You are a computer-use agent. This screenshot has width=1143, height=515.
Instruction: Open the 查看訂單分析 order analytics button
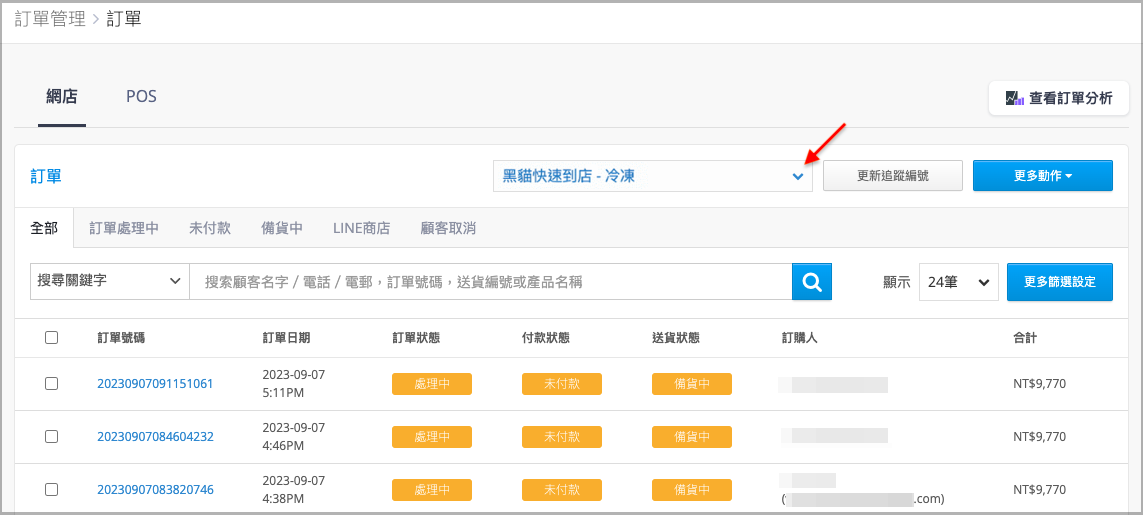pyautogui.click(x=1058, y=98)
